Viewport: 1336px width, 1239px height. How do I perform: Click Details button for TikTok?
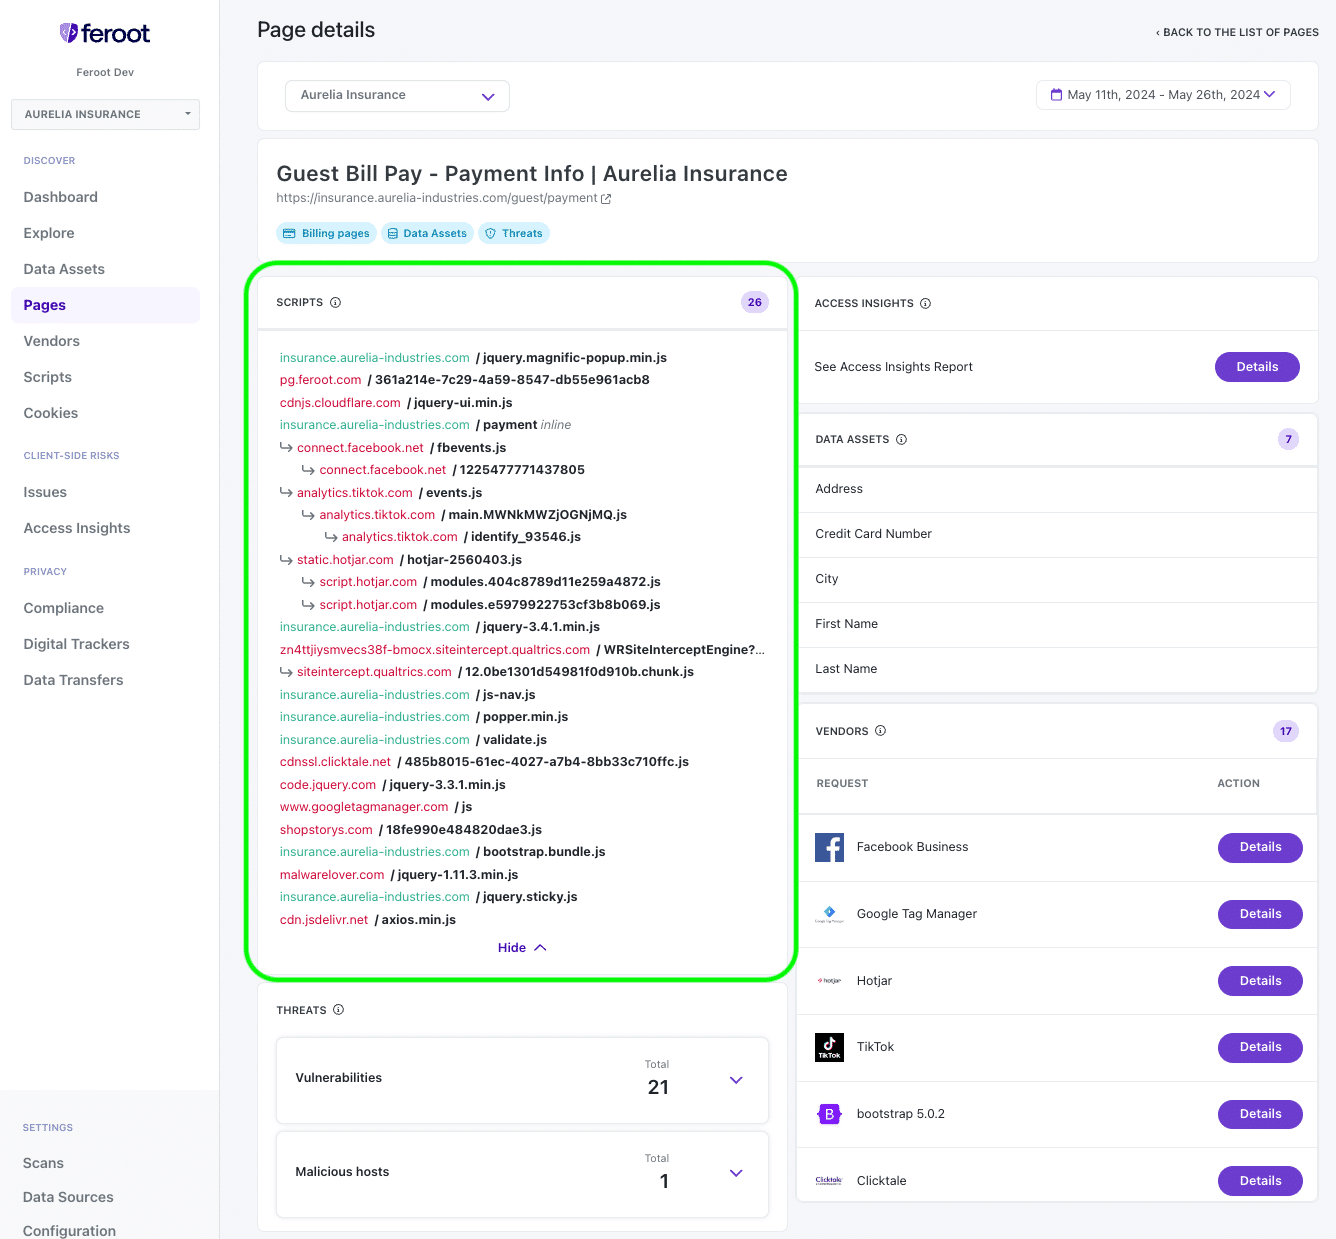coord(1260,1047)
